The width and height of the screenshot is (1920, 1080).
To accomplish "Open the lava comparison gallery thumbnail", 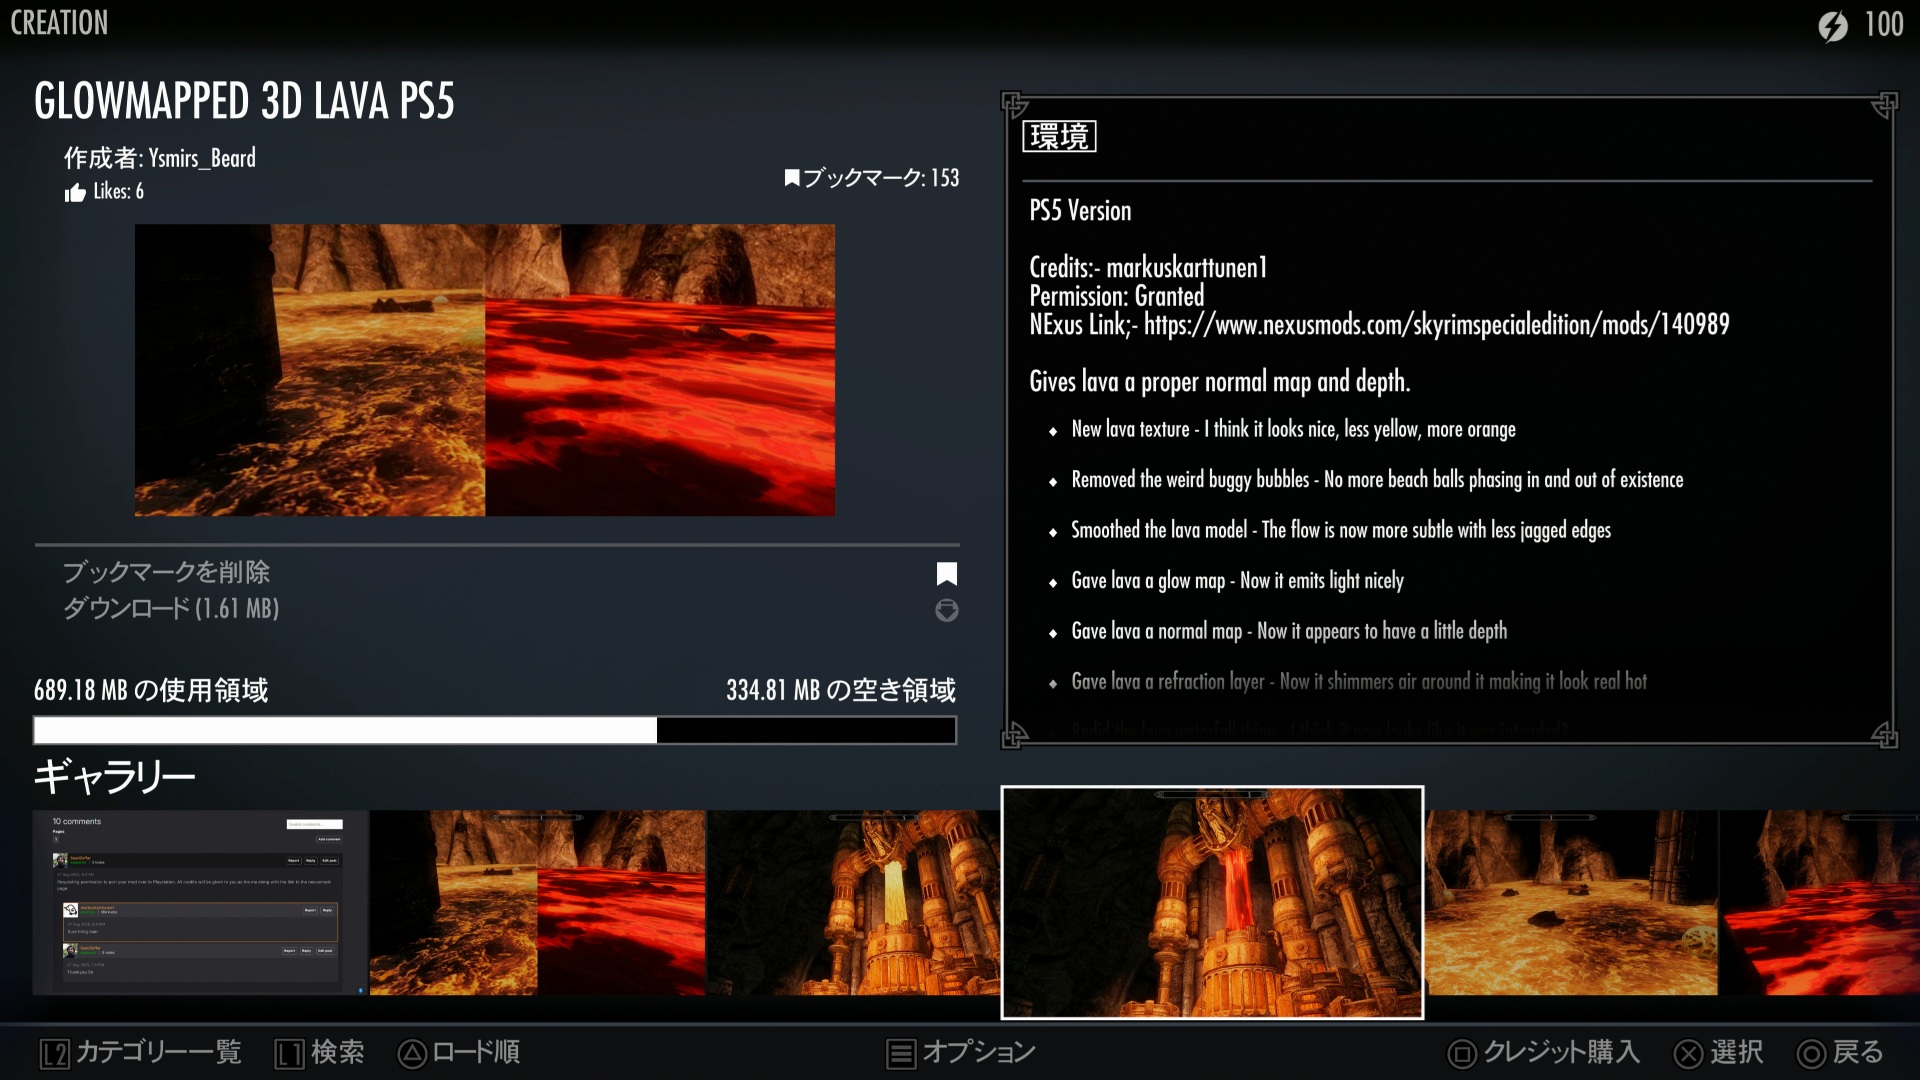I will click(x=537, y=902).
